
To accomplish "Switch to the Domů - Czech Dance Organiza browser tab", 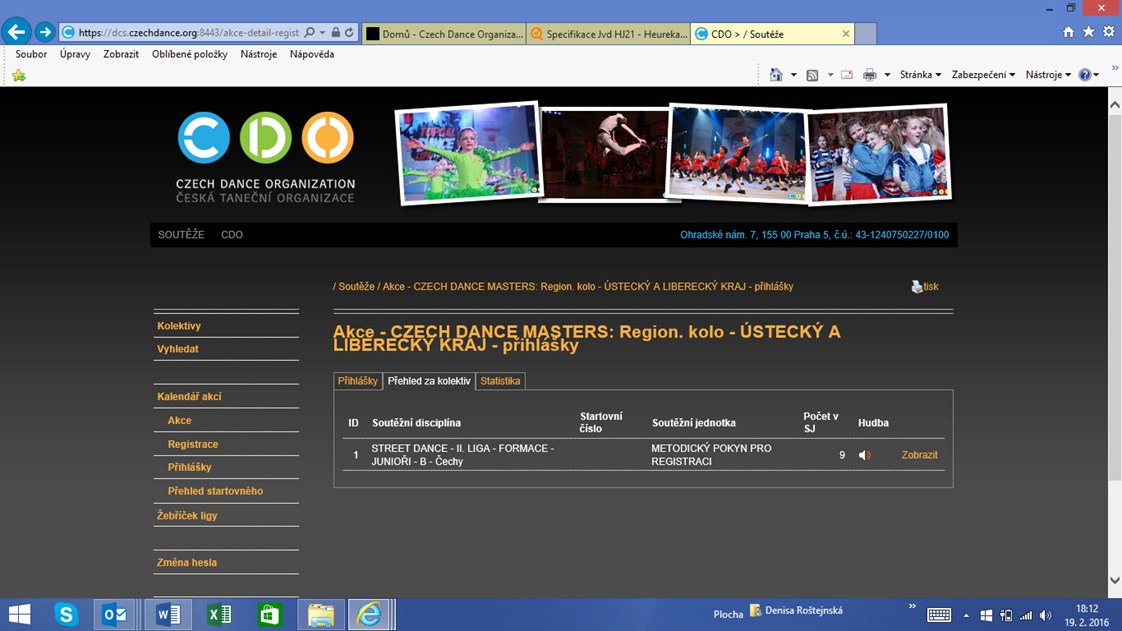I will (x=445, y=34).
